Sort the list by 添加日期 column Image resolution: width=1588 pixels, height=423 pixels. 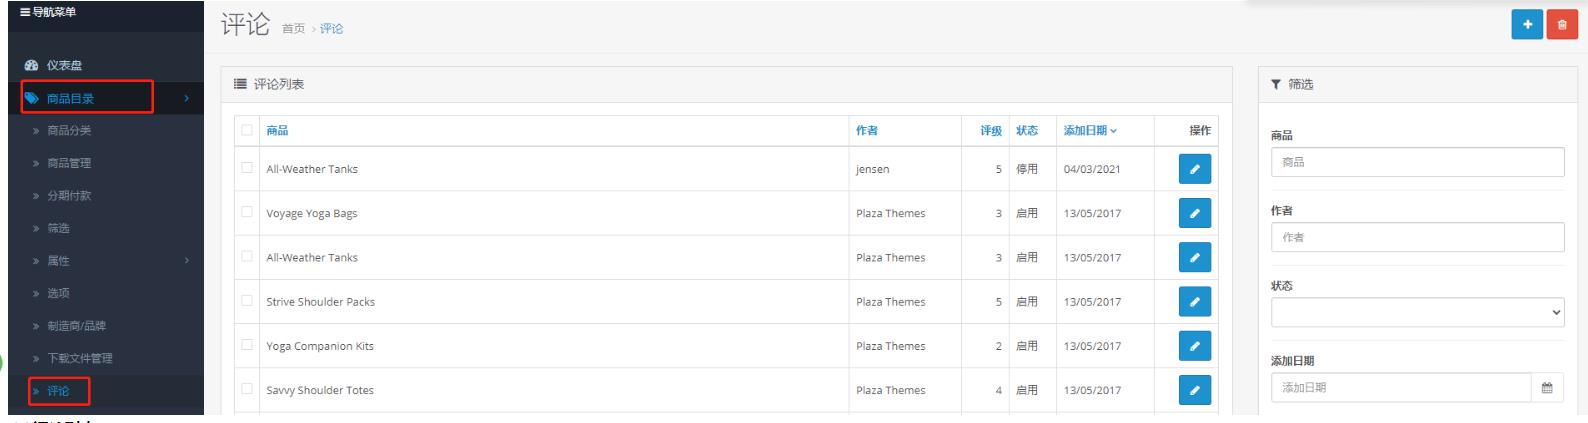pyautogui.click(x=1089, y=131)
